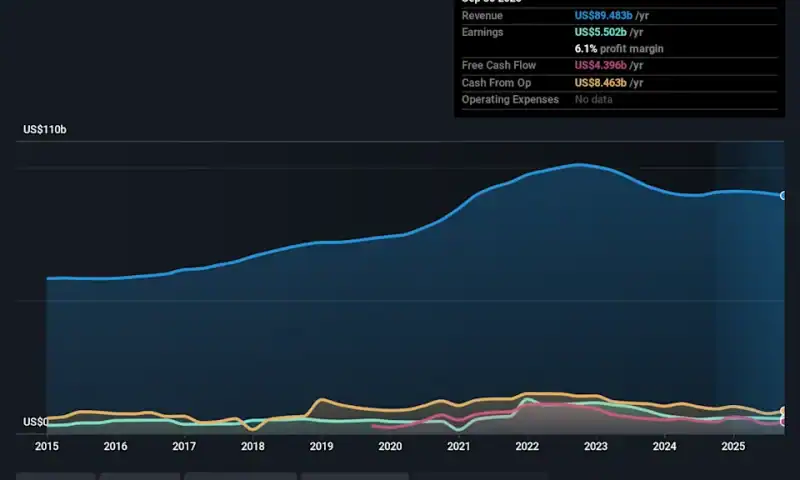This screenshot has height=480, width=800.
Task: Click the 6.1% profit margin text
Action: [x=619, y=49]
